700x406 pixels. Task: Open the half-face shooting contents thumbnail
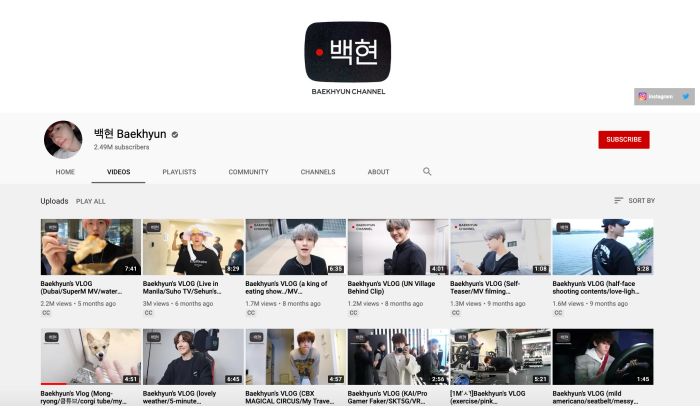click(603, 247)
